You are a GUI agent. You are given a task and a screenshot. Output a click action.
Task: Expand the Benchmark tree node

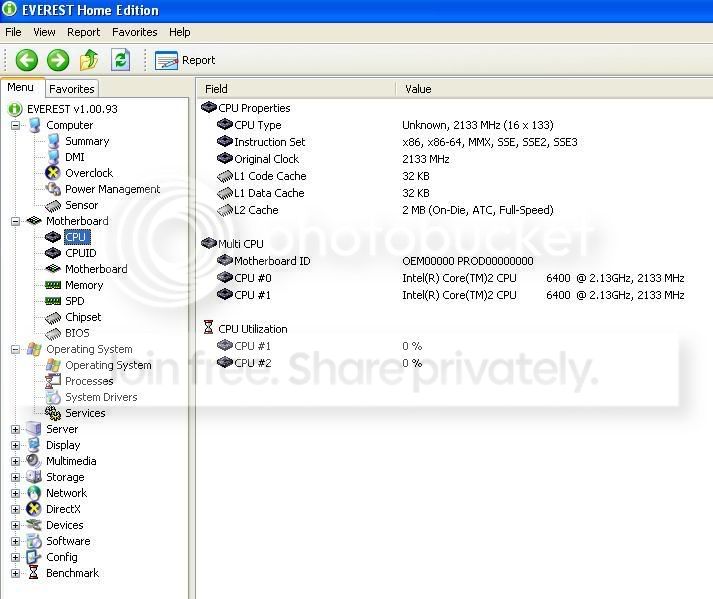[x=15, y=573]
